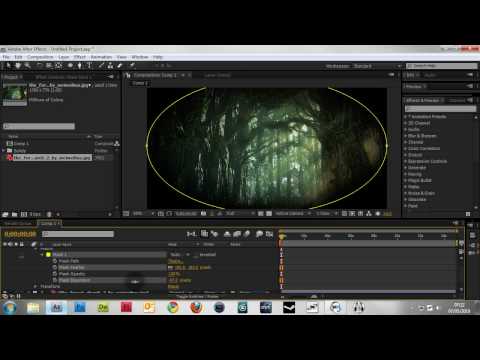This screenshot has width=480, height=360.
Task: Toggle region of interest in the viewer
Action: (261, 214)
